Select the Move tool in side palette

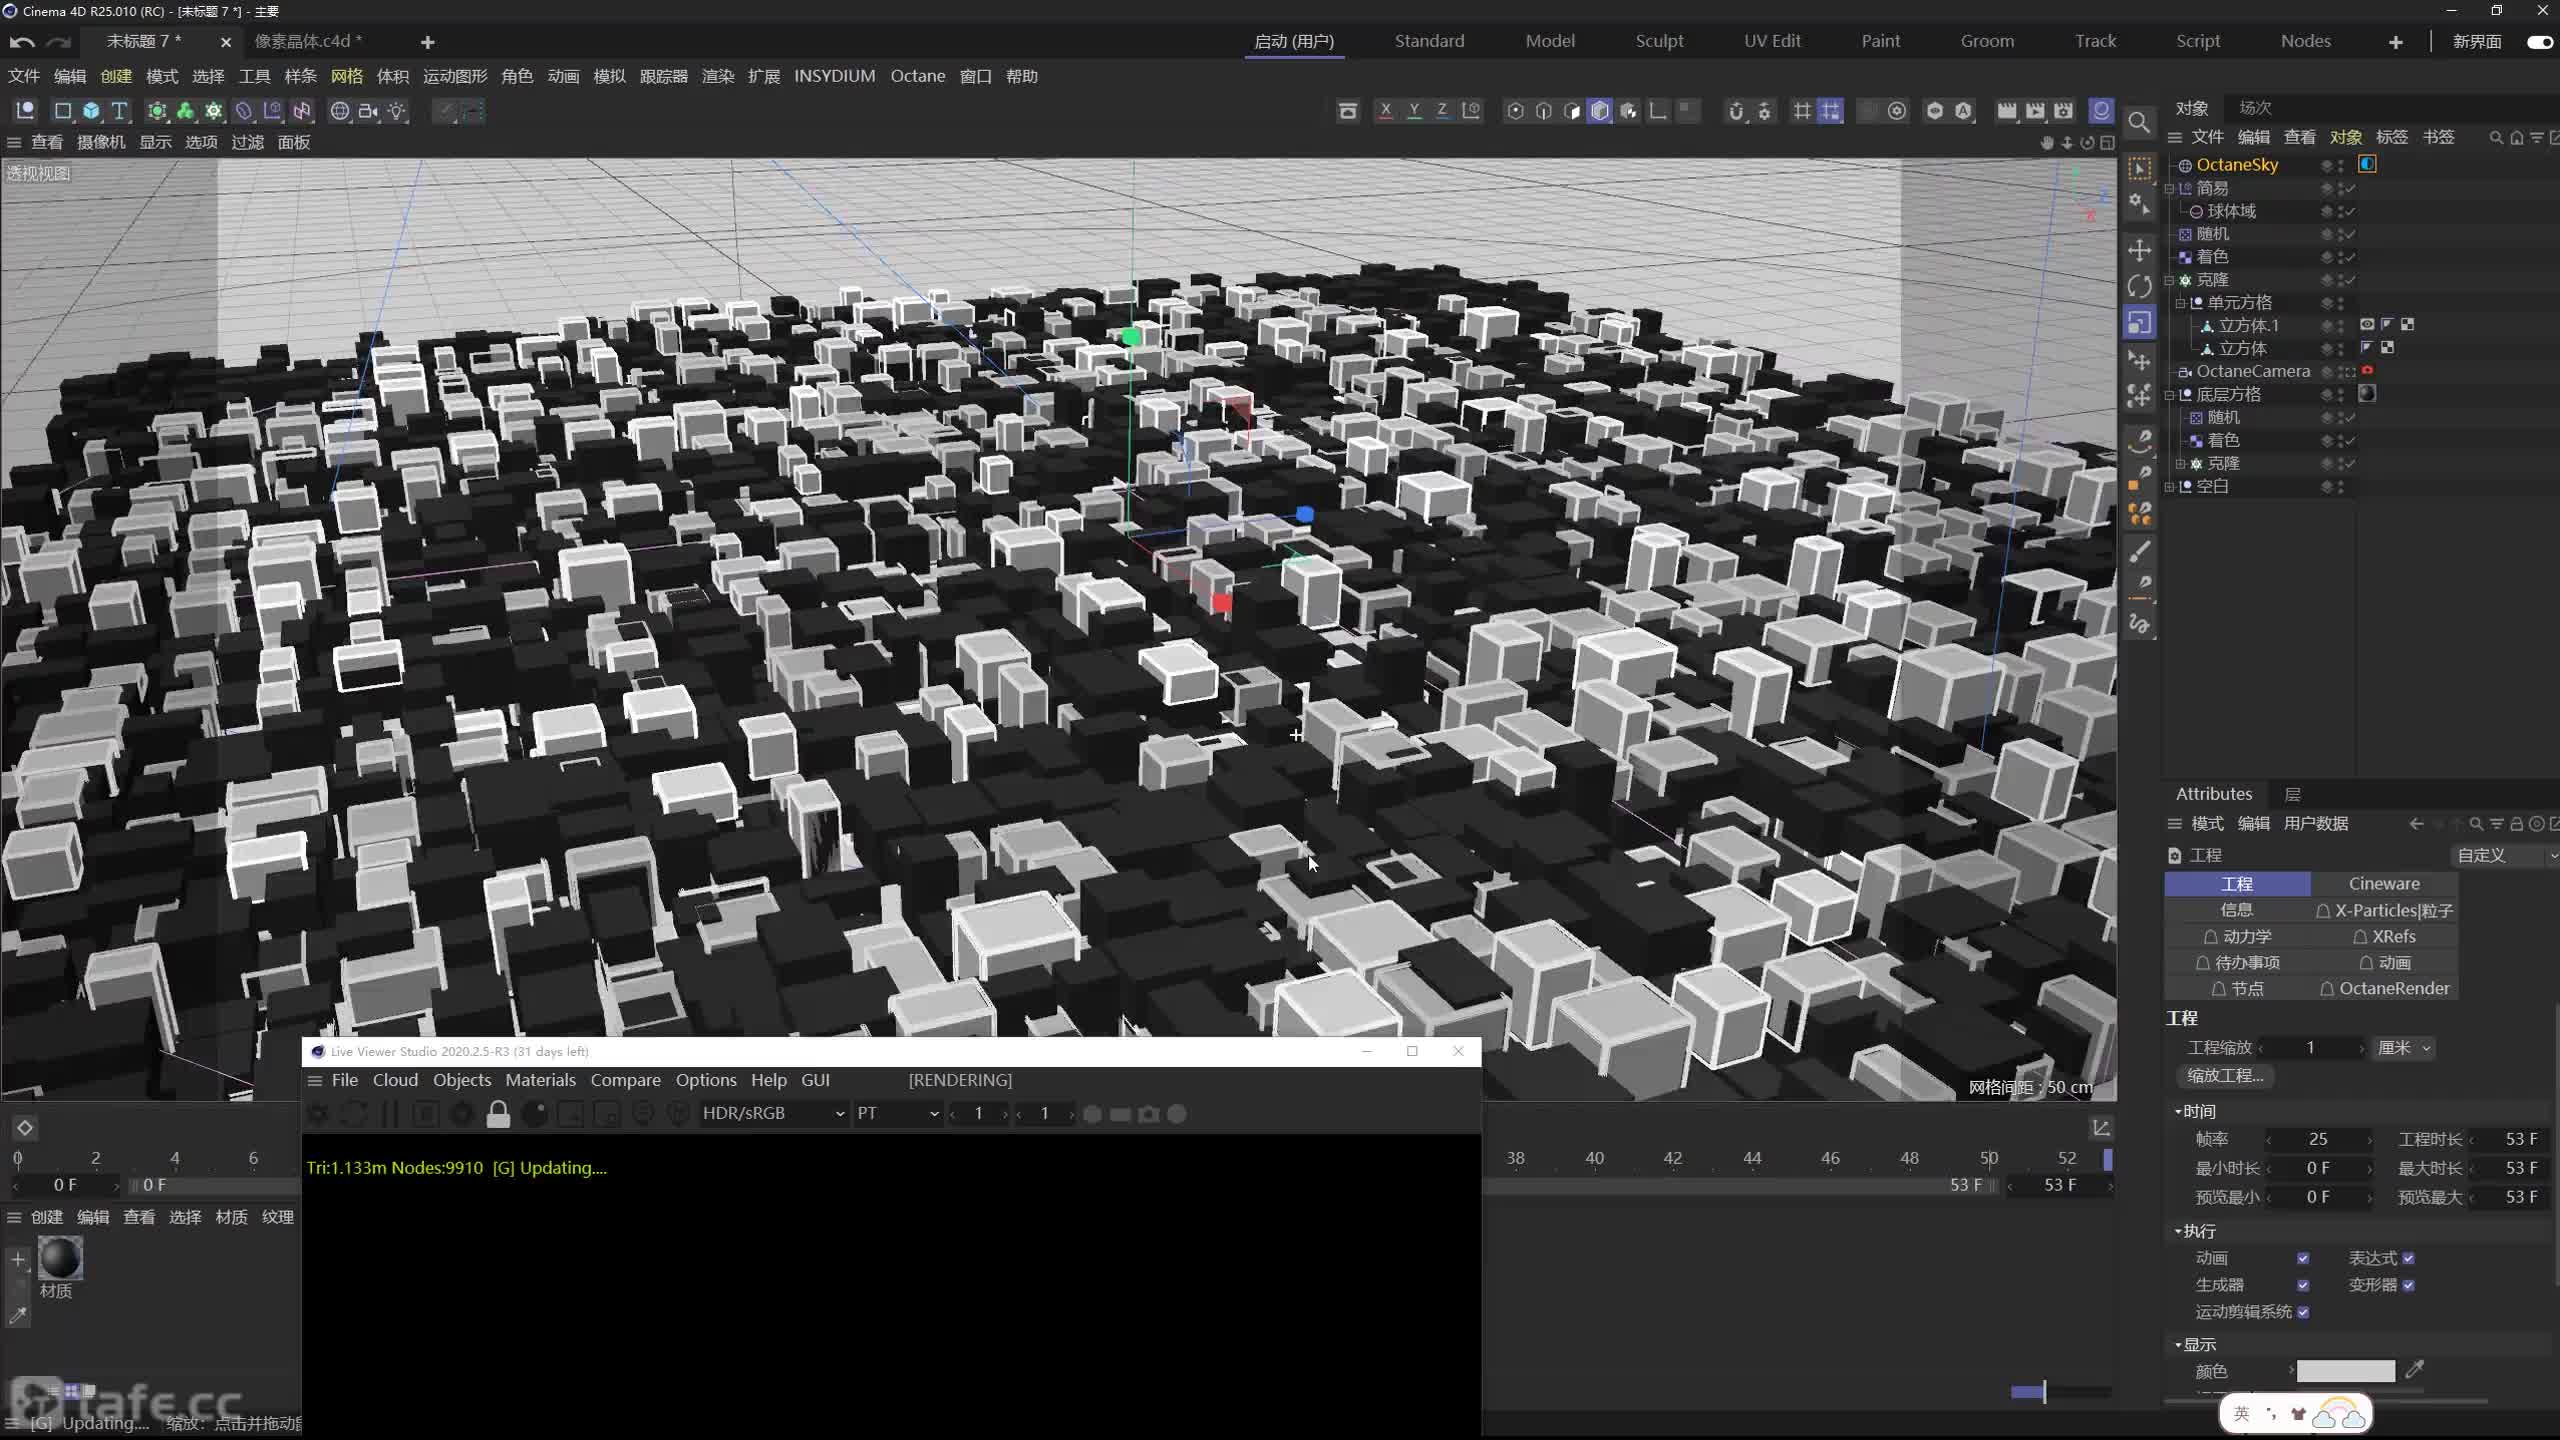coord(2139,250)
